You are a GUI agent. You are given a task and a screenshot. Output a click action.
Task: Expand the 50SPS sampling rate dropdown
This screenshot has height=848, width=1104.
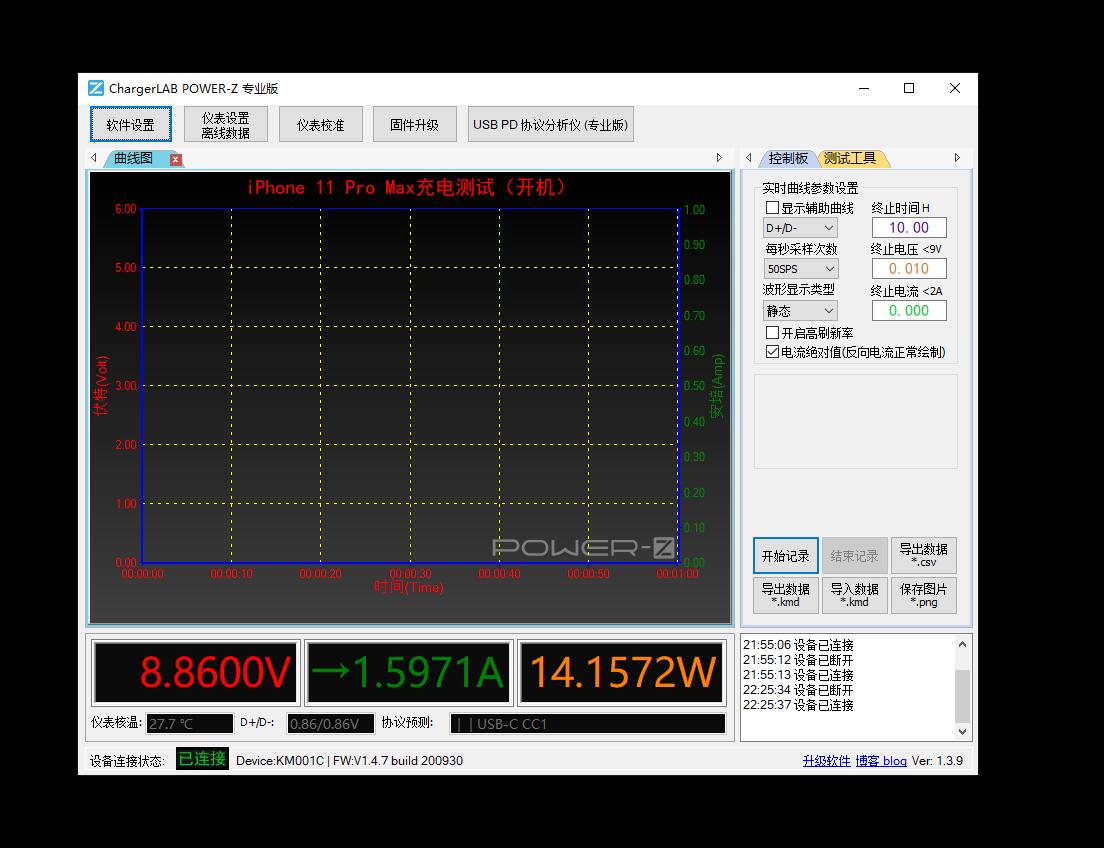tap(800, 269)
